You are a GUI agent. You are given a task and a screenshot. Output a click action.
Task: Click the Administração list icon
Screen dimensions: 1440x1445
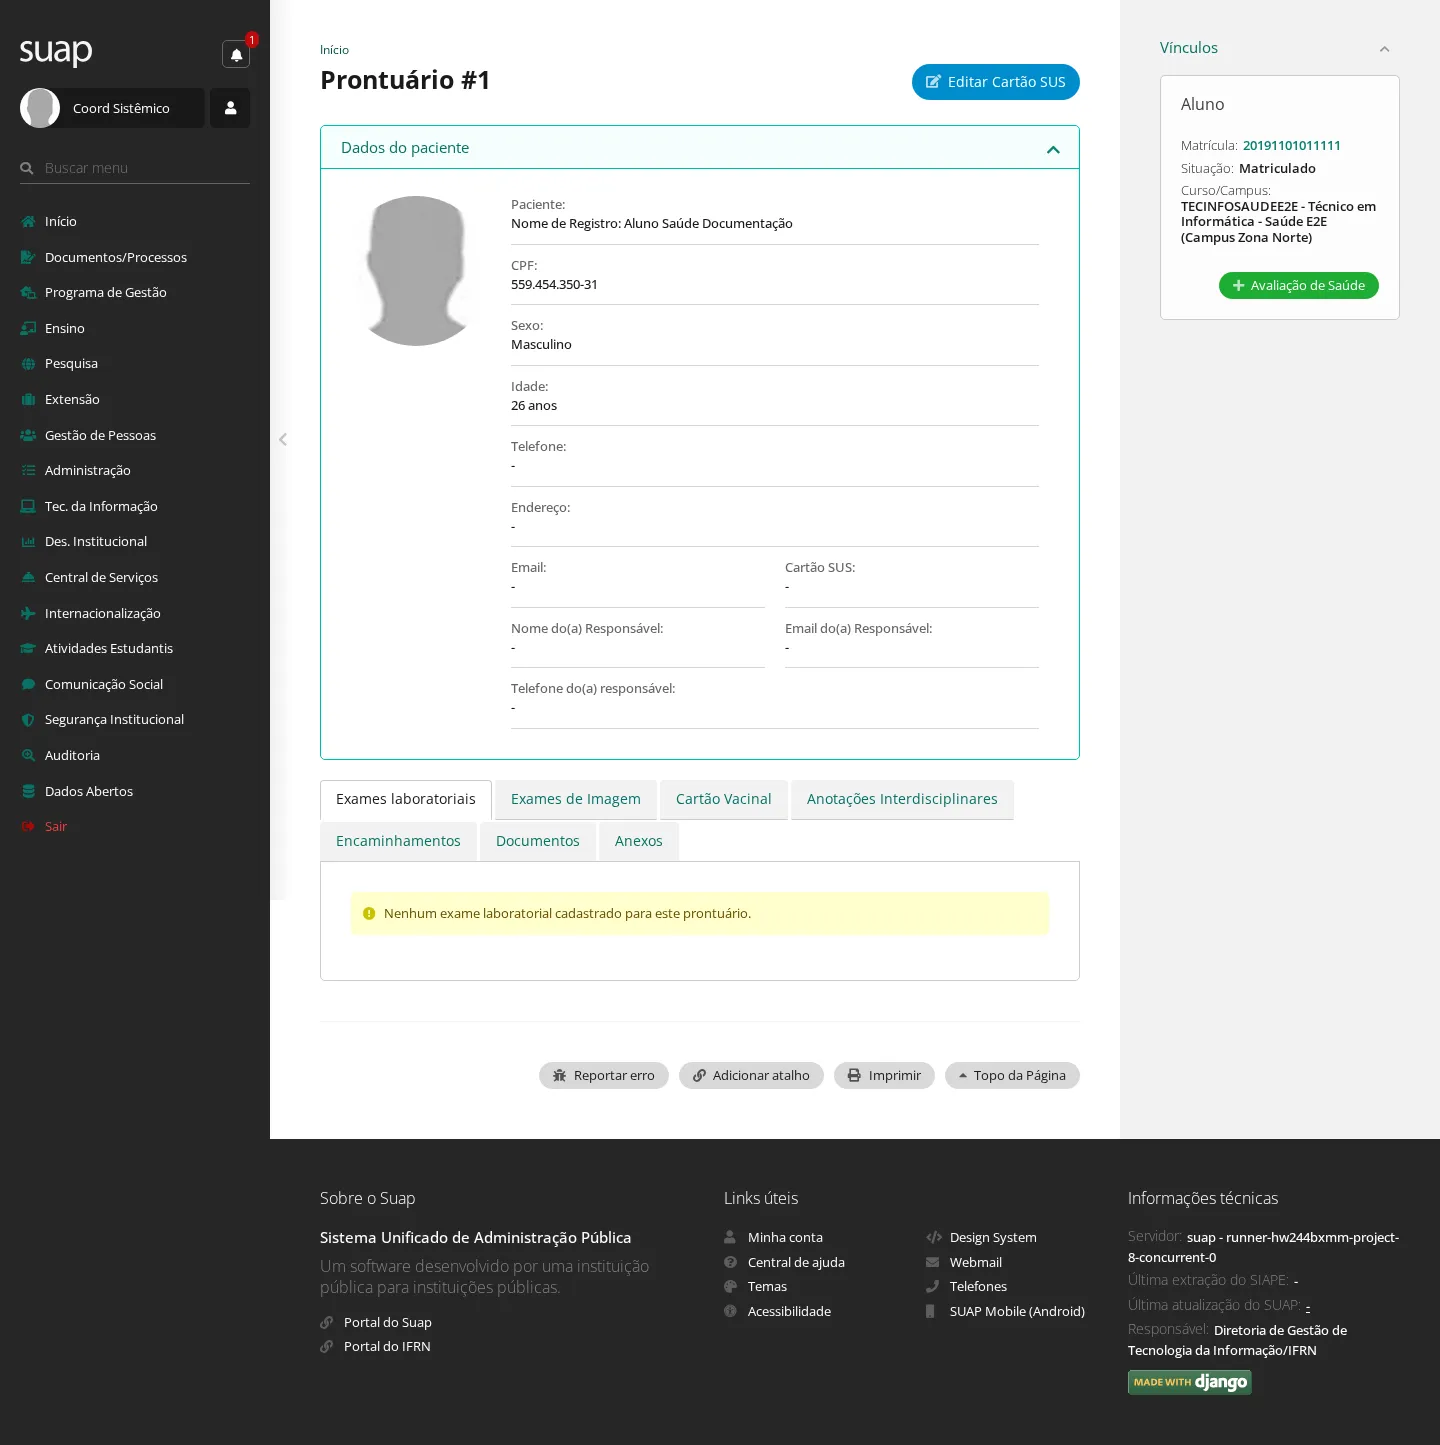click(28, 471)
